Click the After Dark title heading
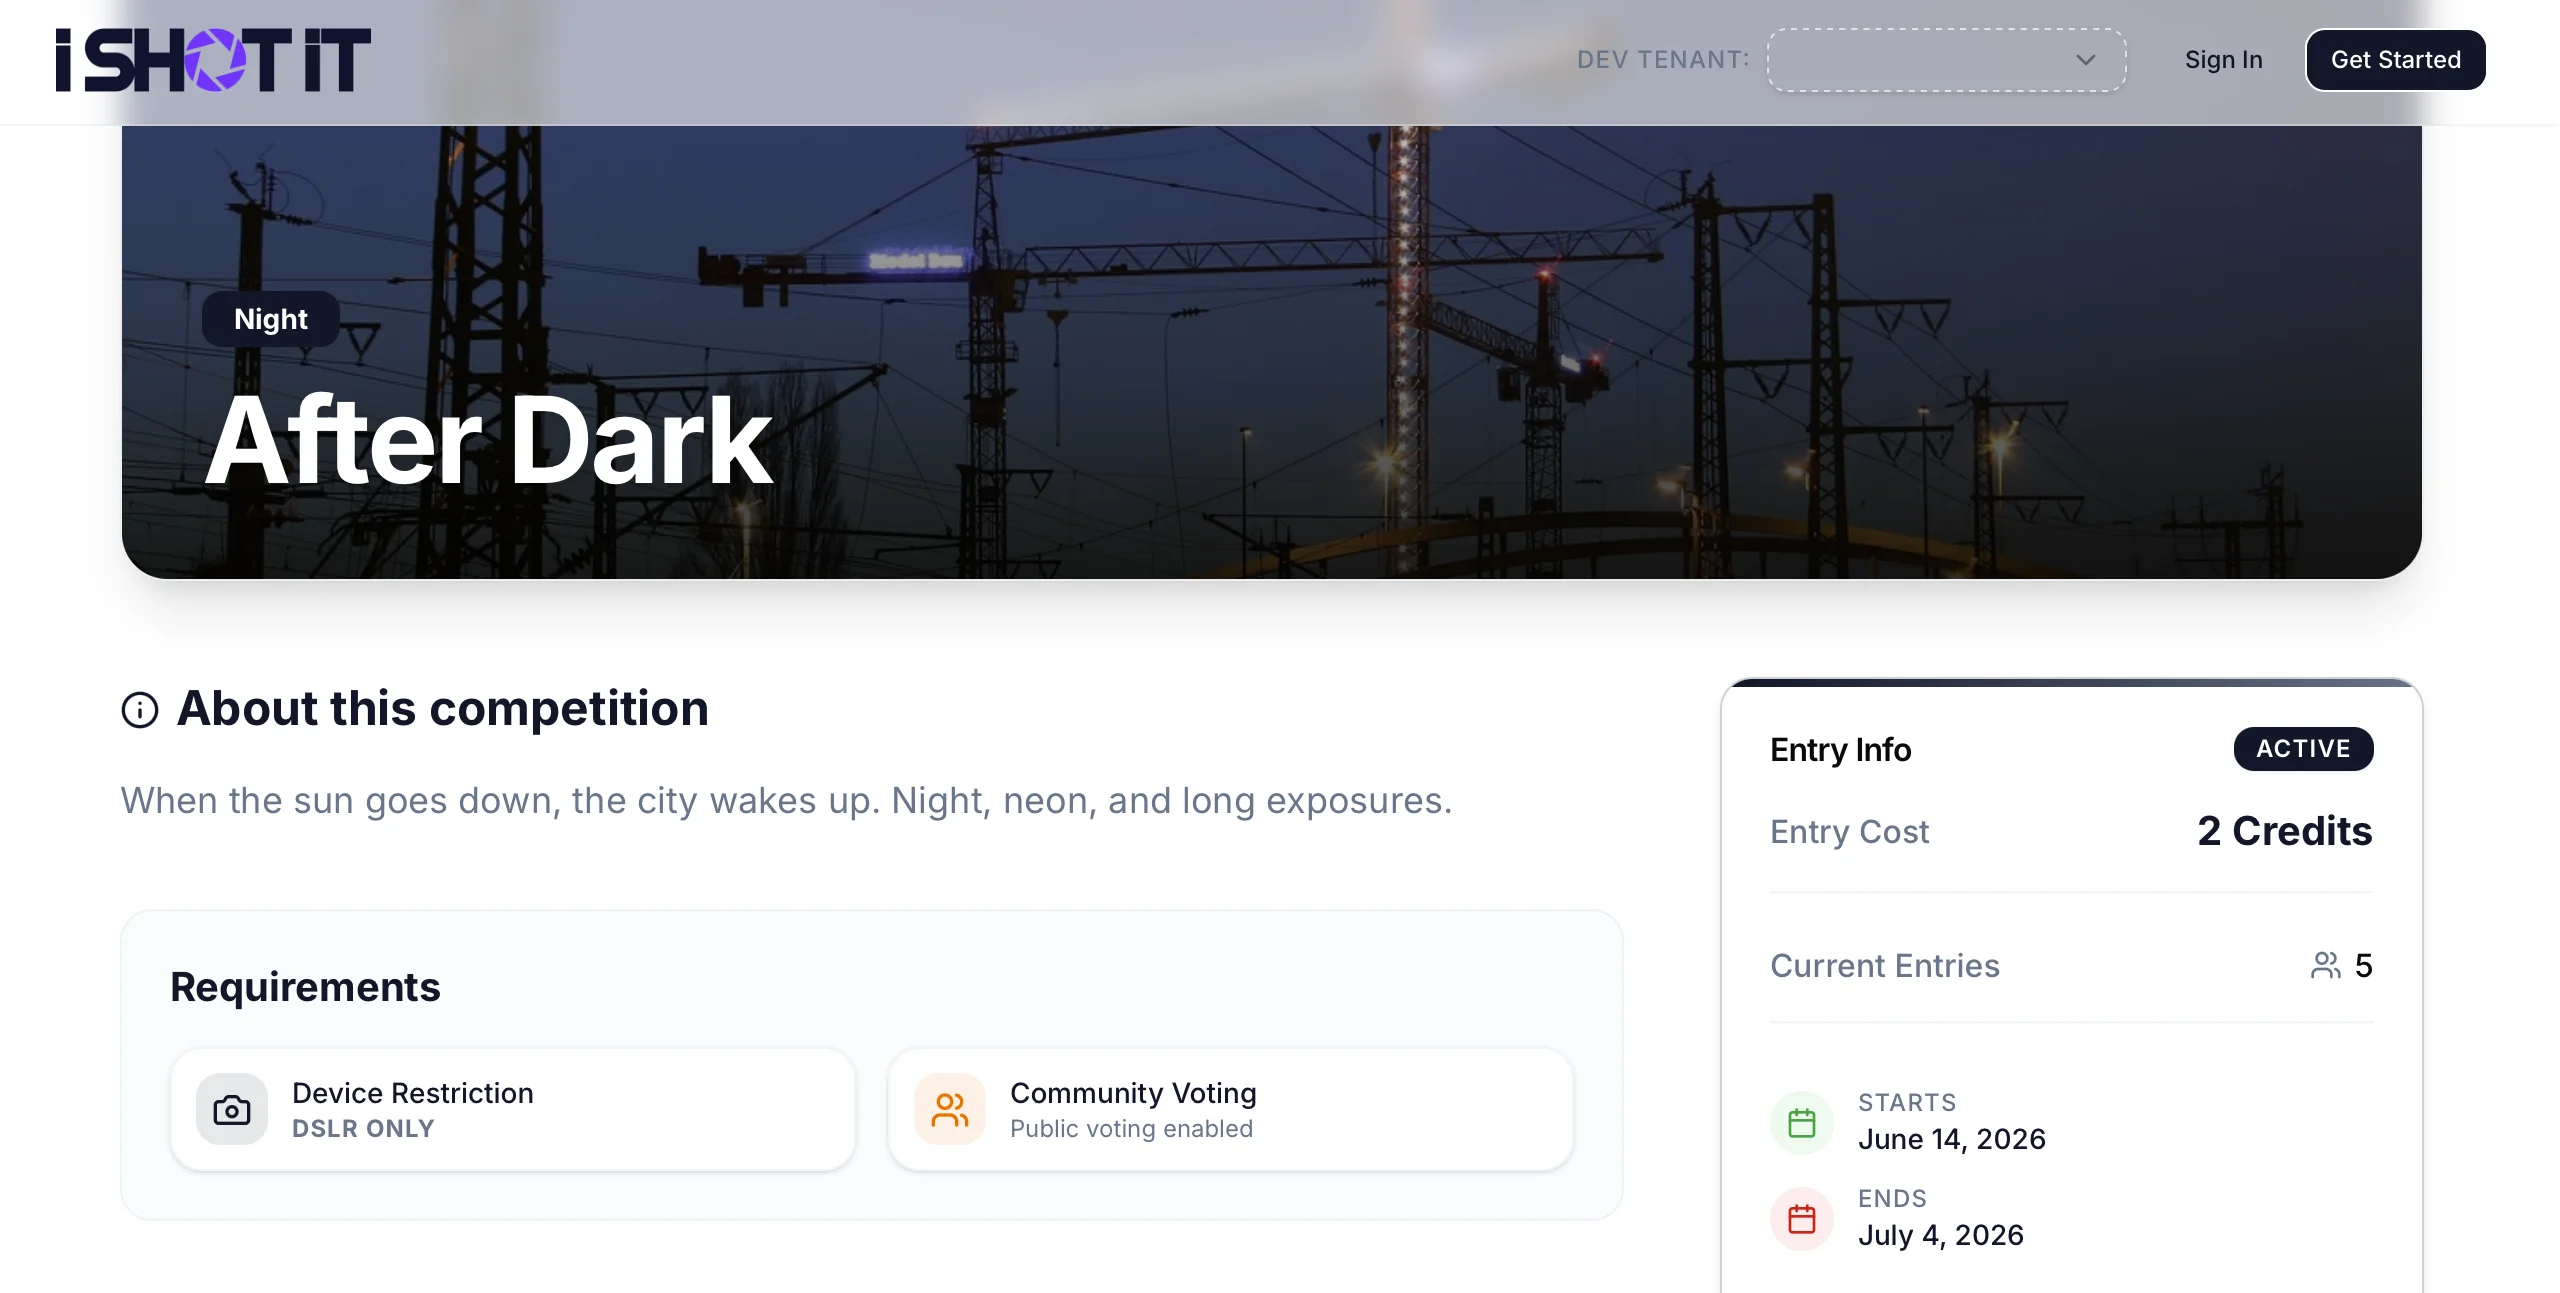 pyautogui.click(x=489, y=440)
